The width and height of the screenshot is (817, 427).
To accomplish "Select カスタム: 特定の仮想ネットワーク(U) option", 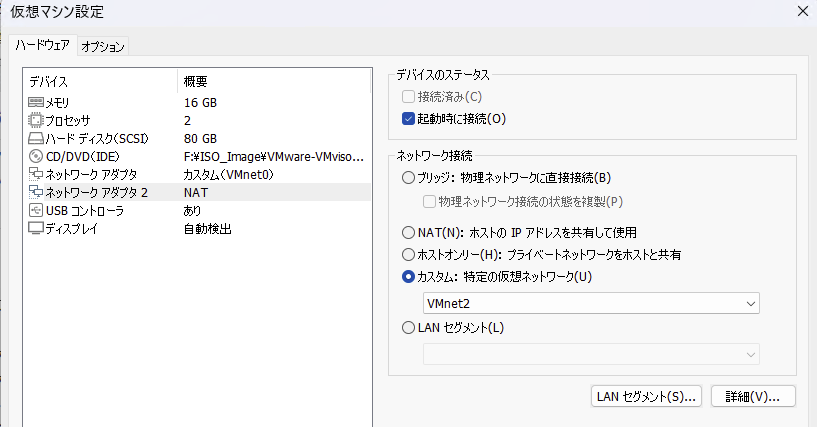I will (408, 277).
